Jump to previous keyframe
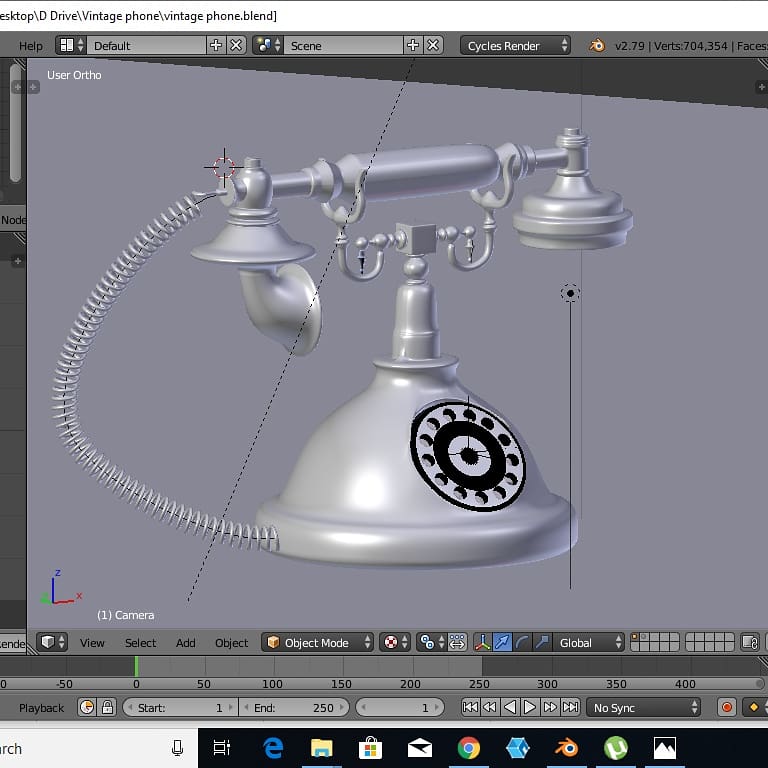This screenshot has height=768, width=768. [490, 707]
